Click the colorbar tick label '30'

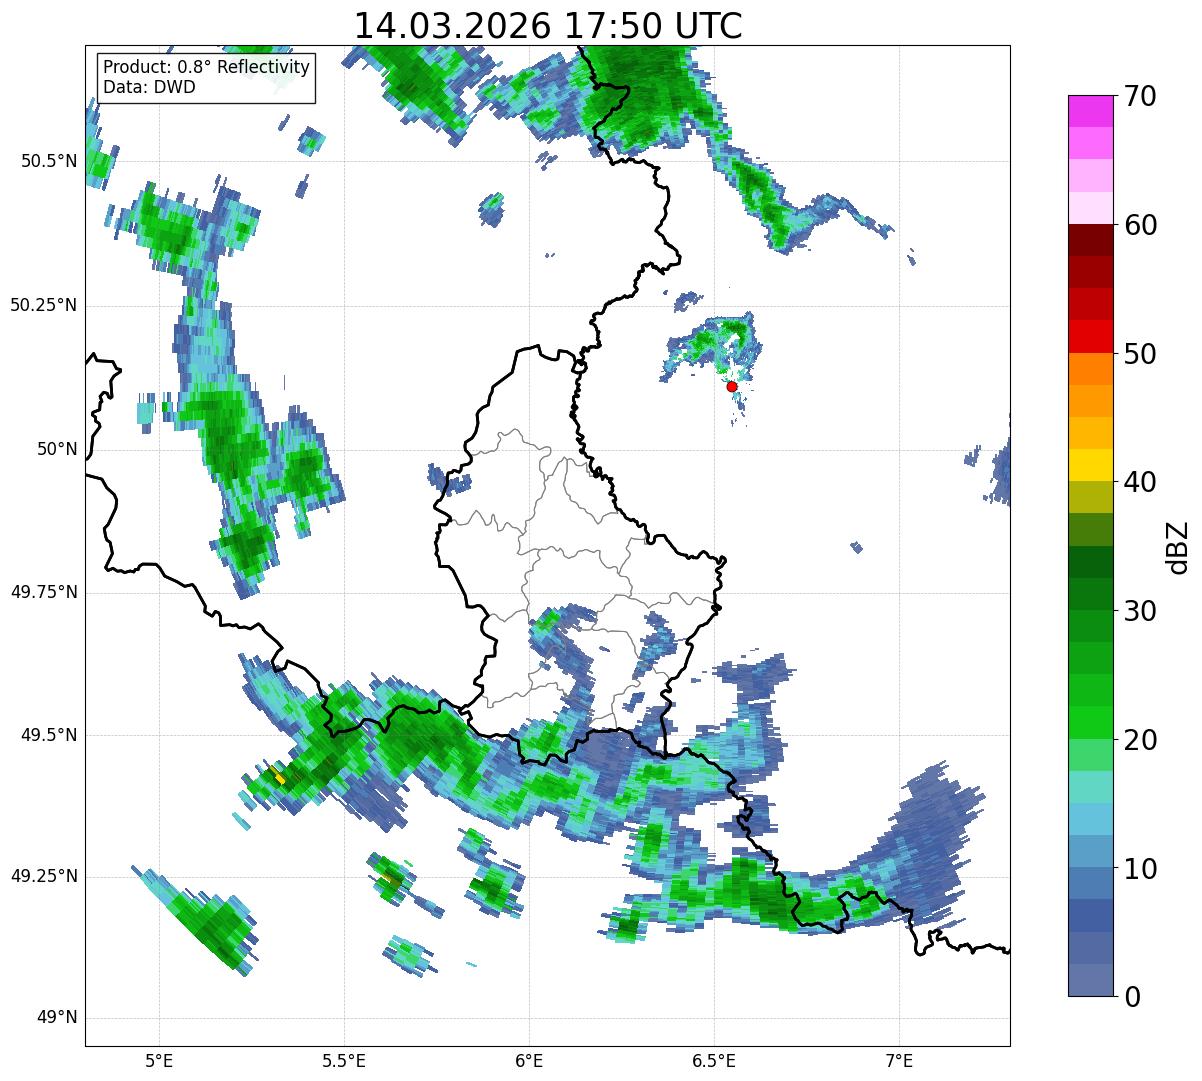[x=1140, y=611]
